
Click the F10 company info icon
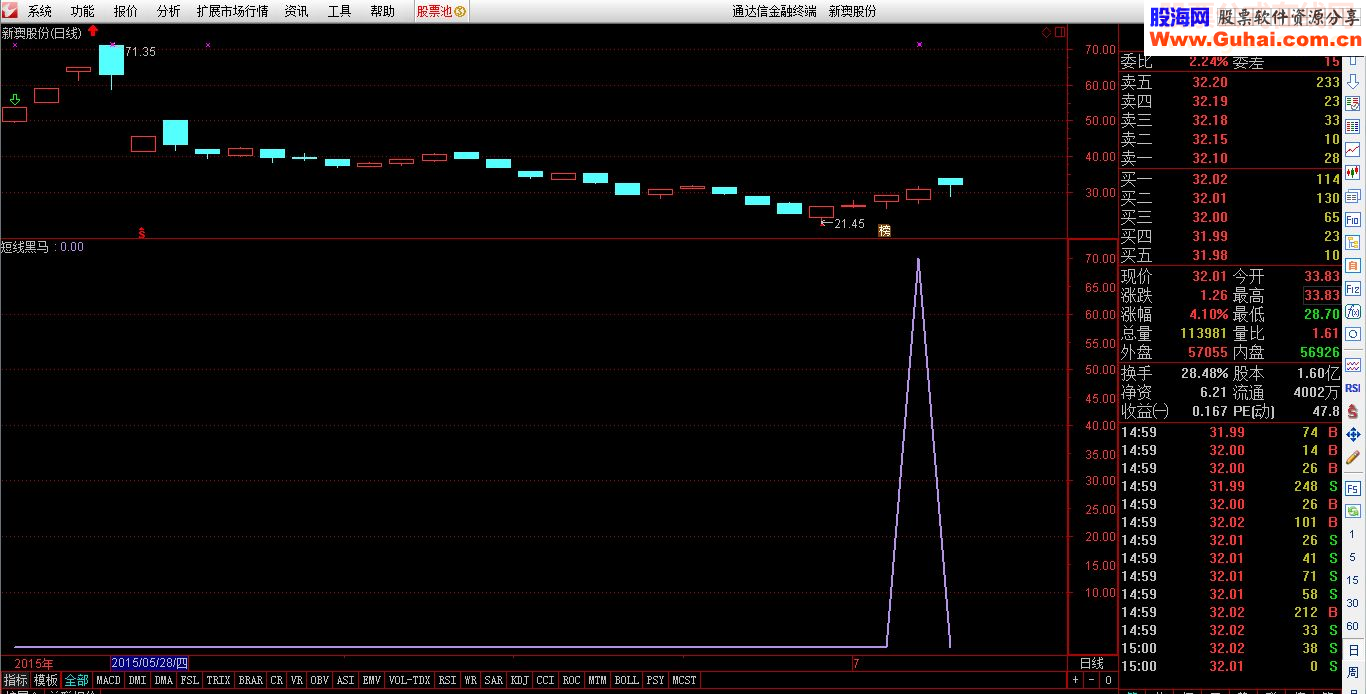click(x=1353, y=218)
